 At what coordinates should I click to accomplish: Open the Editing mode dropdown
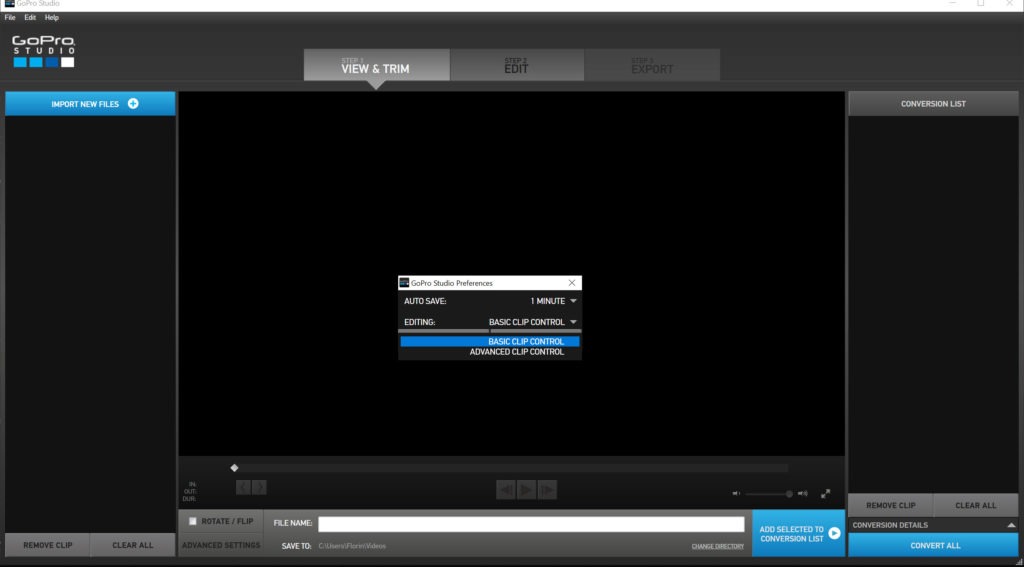coord(533,322)
